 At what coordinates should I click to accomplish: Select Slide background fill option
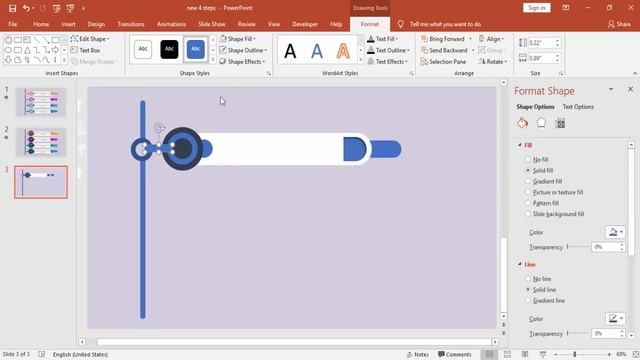[x=528, y=214]
